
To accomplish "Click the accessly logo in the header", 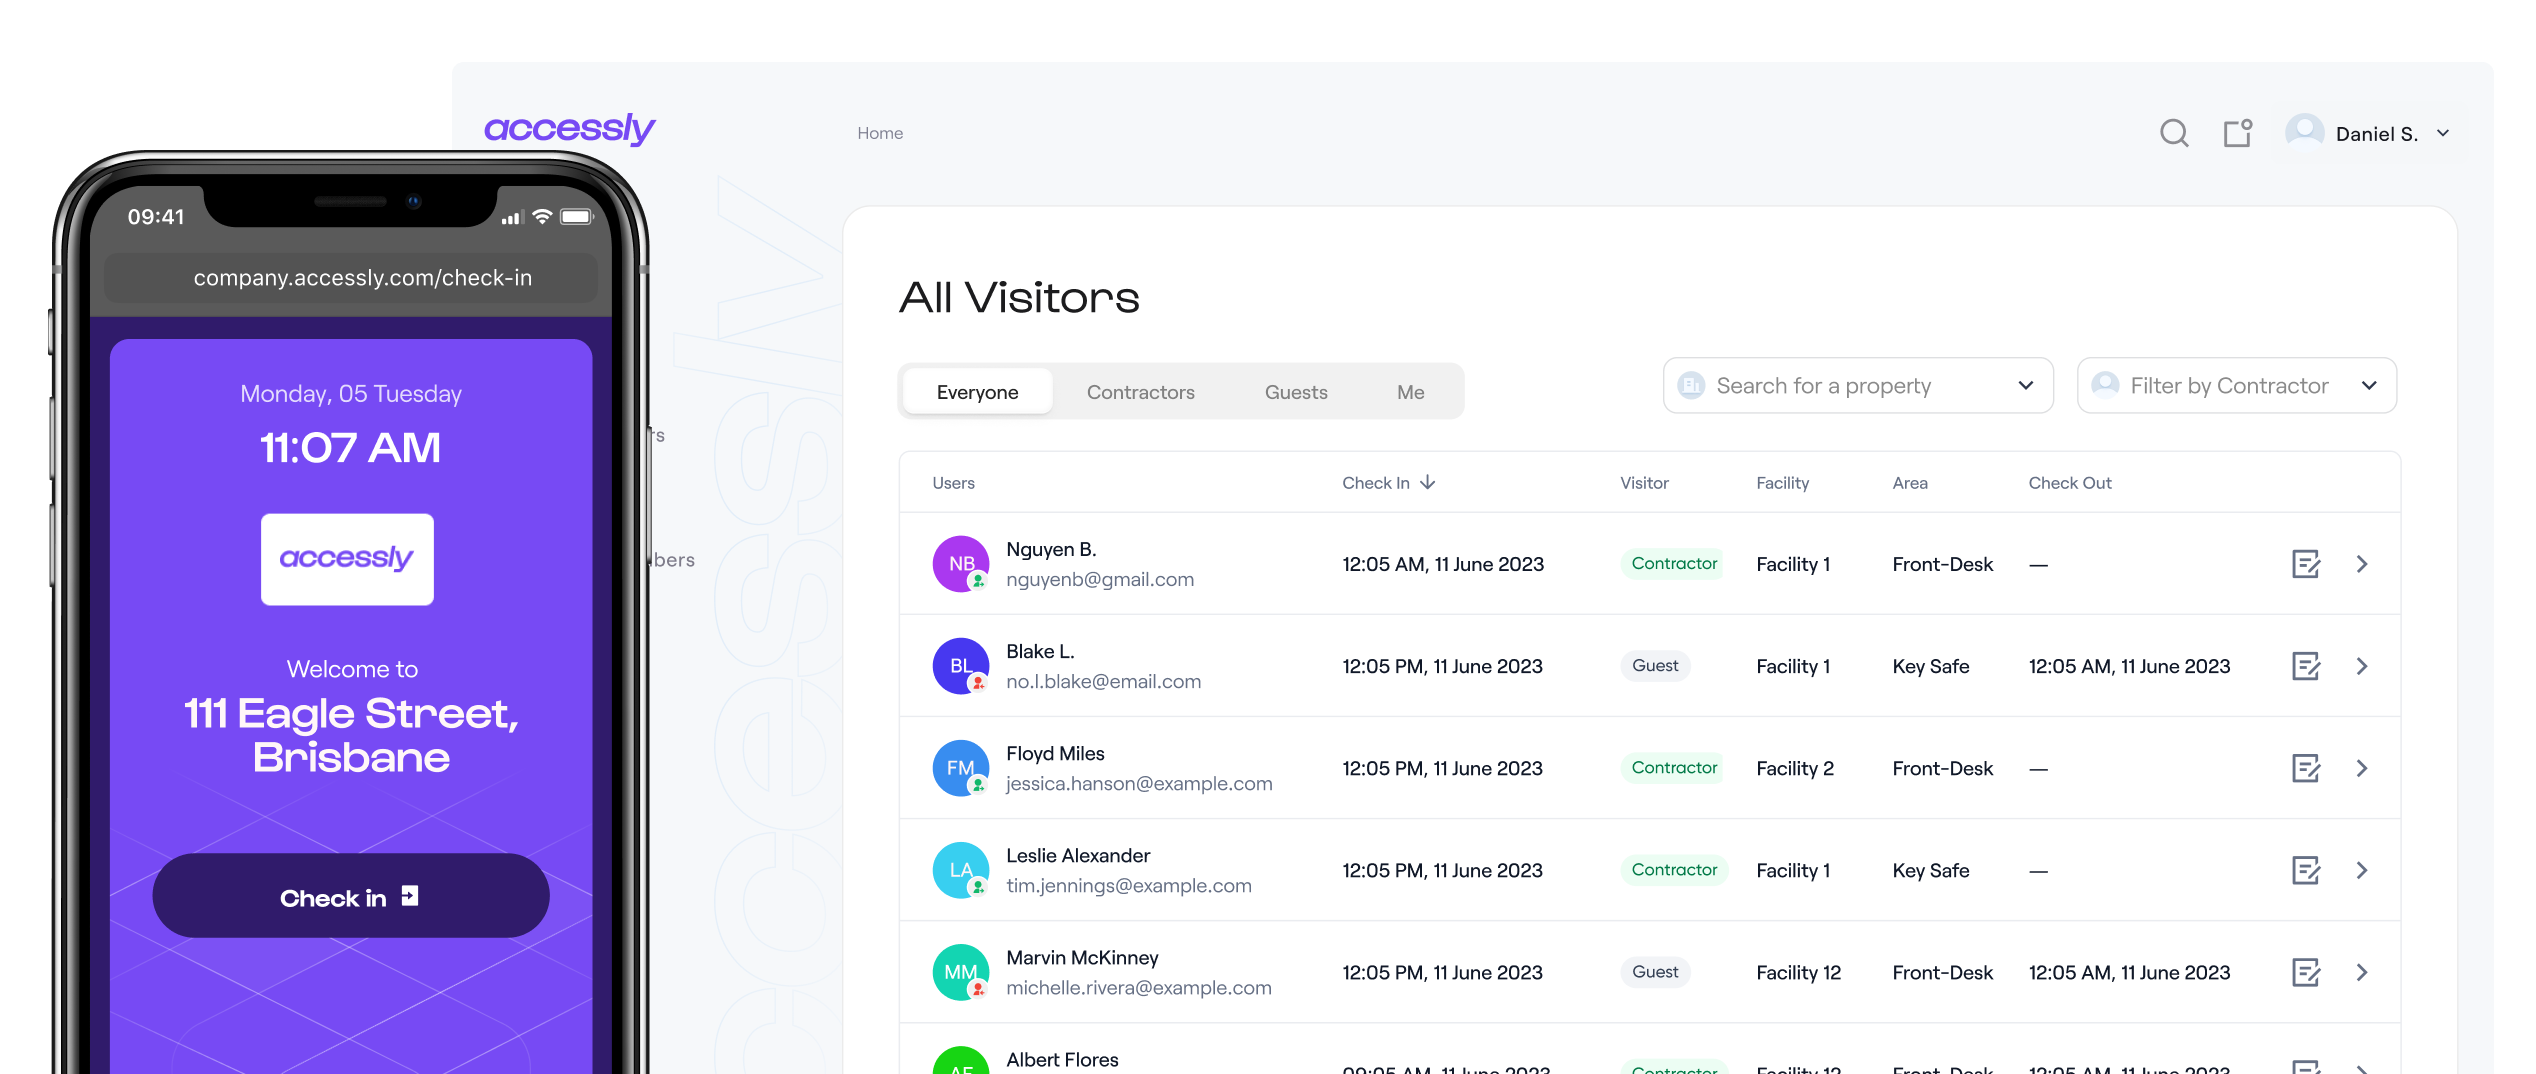I will click(x=569, y=129).
